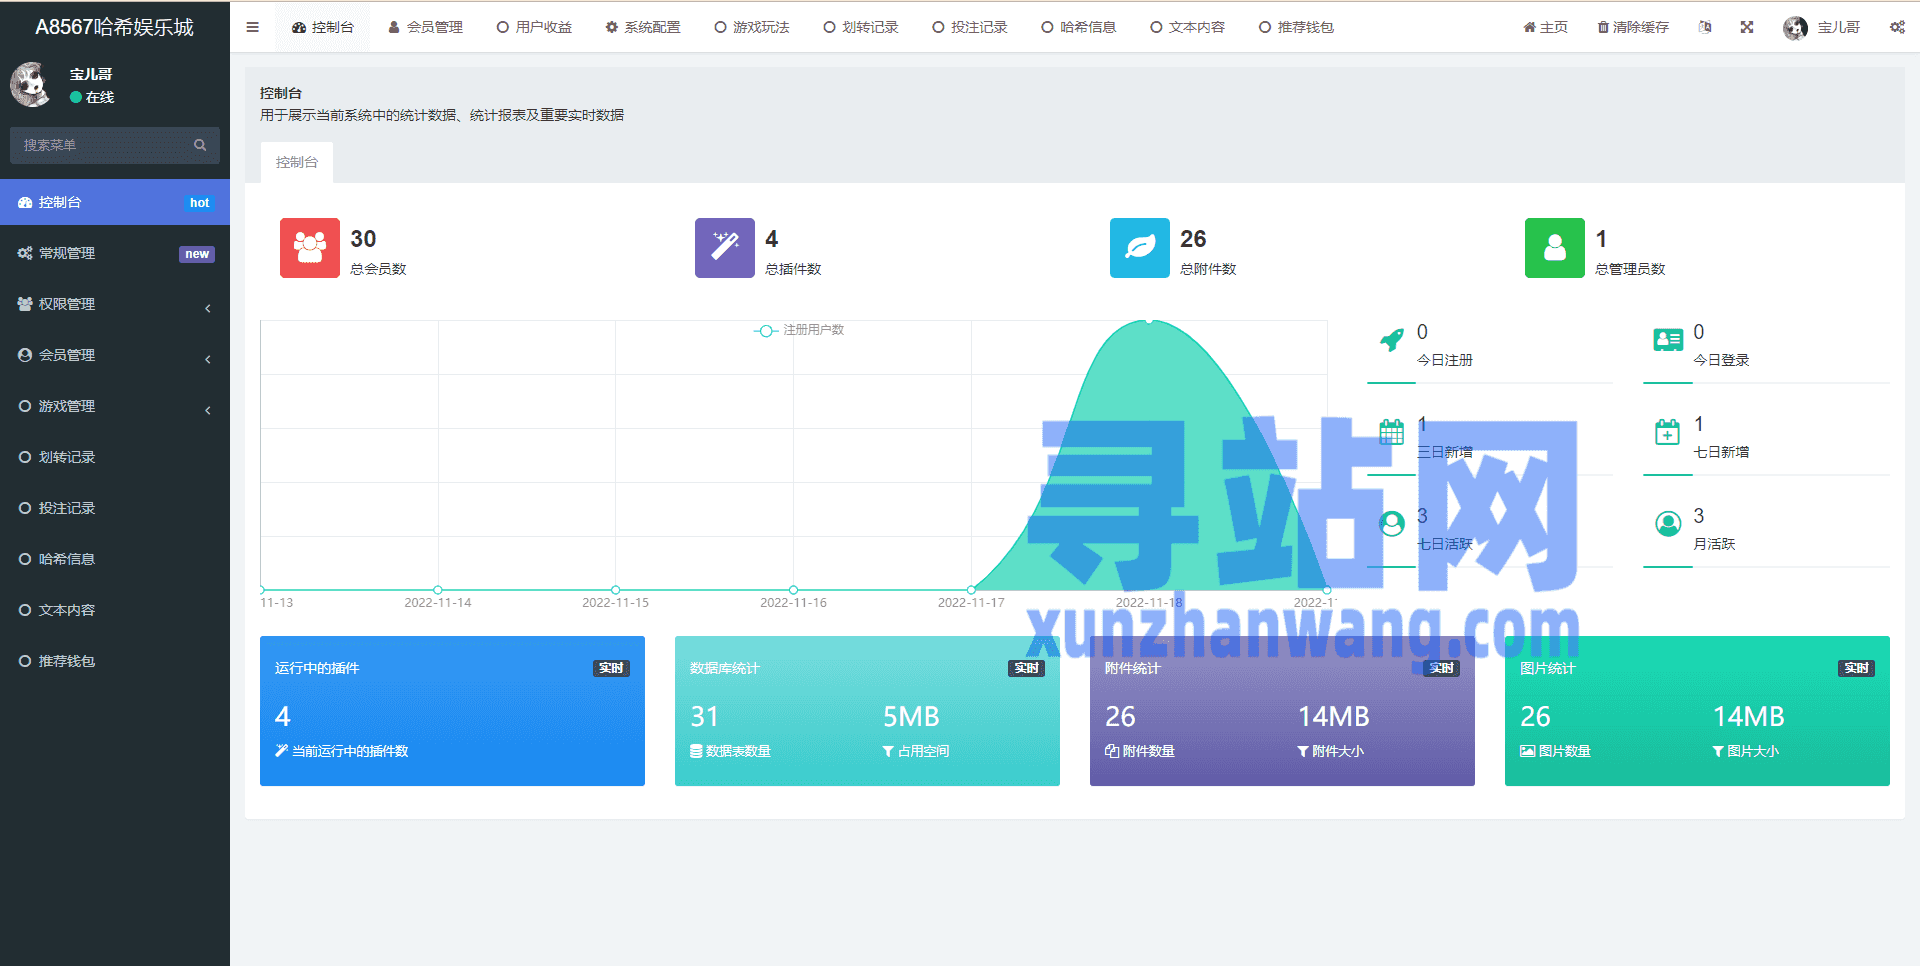Click the 实时 badge on 图片统计 card
Viewport: 1920px width, 966px height.
[x=1856, y=668]
